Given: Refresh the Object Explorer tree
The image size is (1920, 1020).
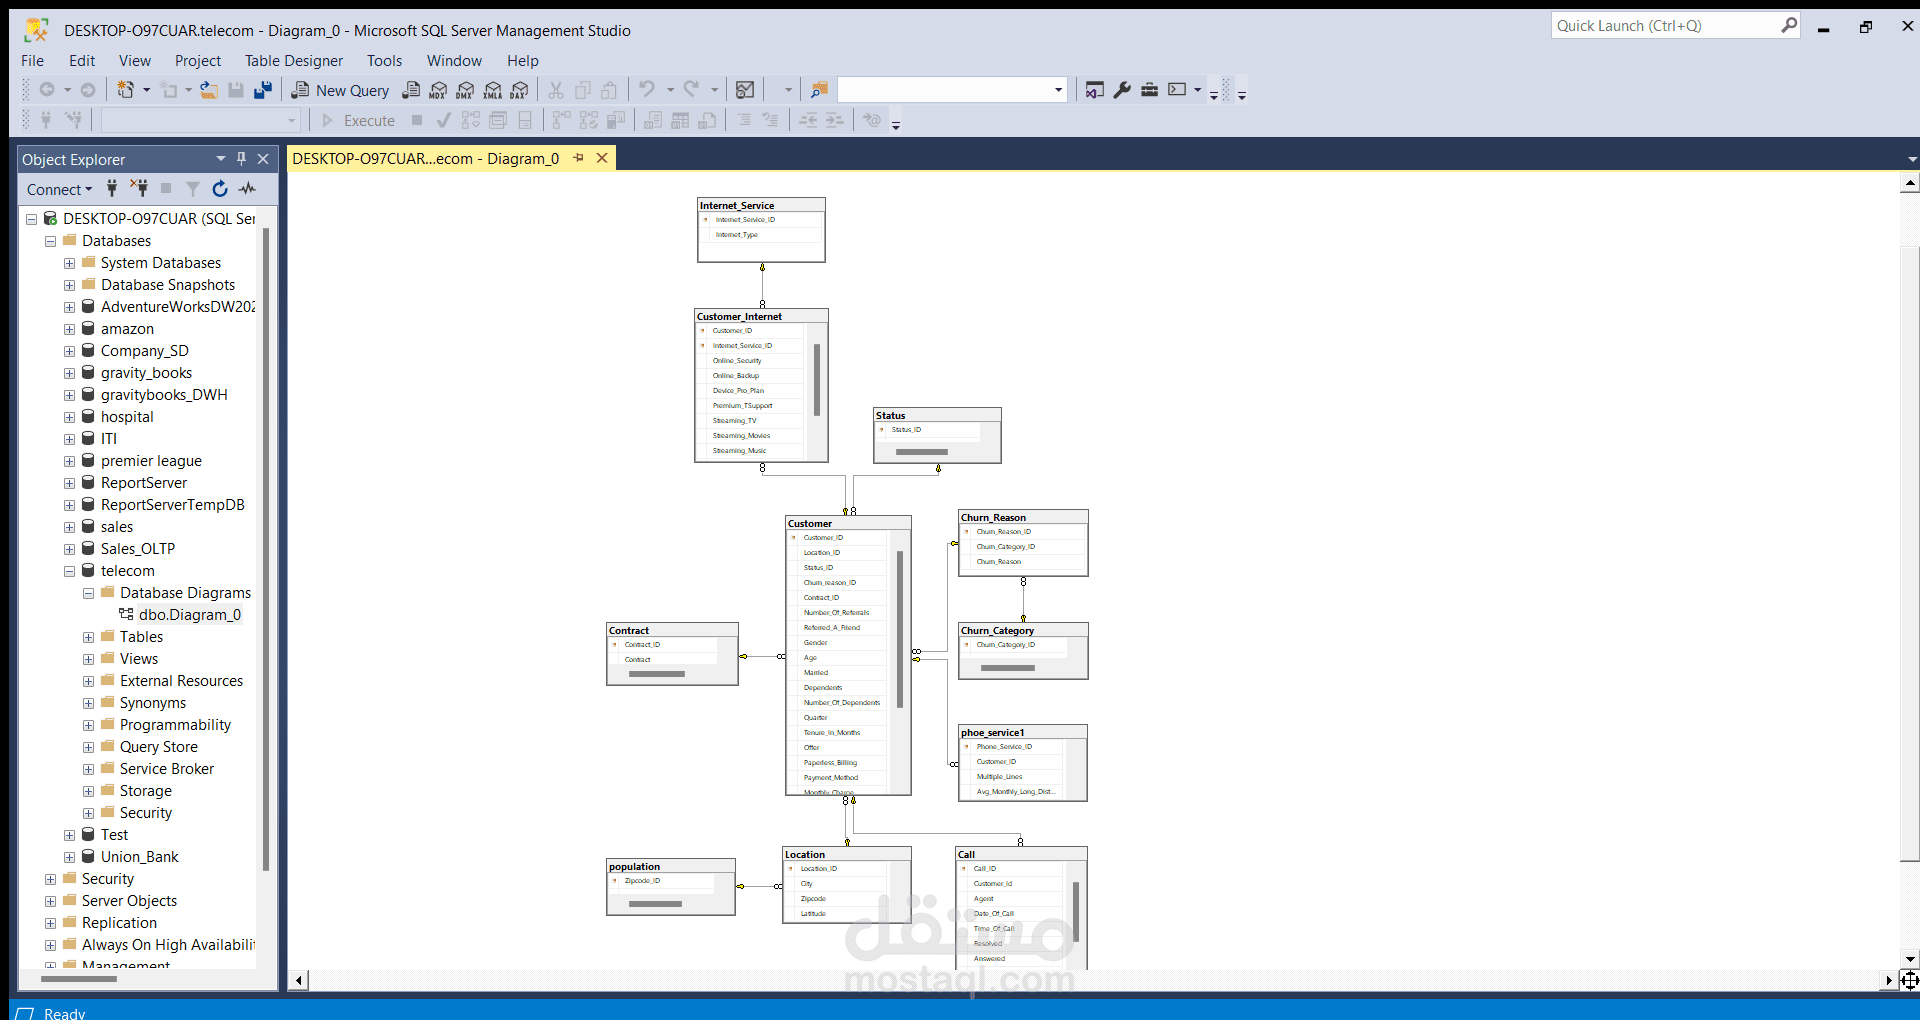Looking at the screenshot, I should [x=220, y=188].
